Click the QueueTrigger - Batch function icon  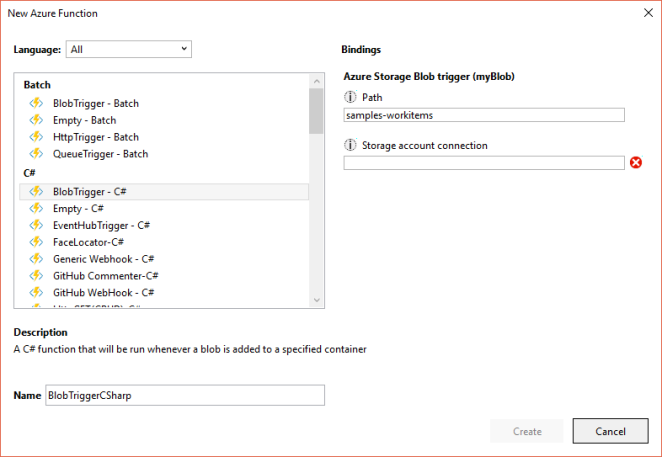(36, 153)
